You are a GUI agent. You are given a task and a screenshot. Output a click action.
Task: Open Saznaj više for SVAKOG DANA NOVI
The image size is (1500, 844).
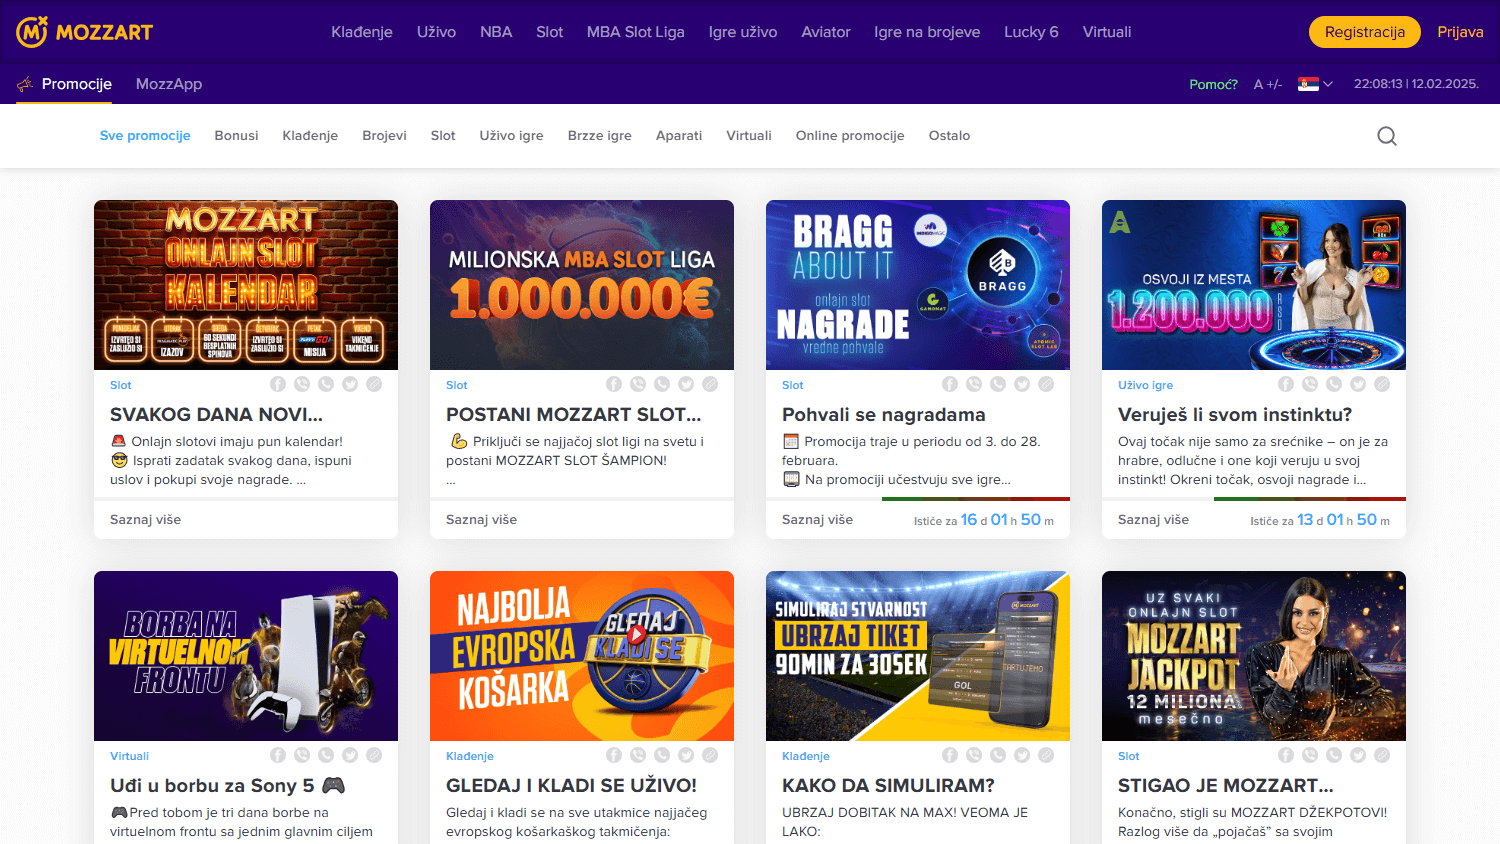click(146, 520)
